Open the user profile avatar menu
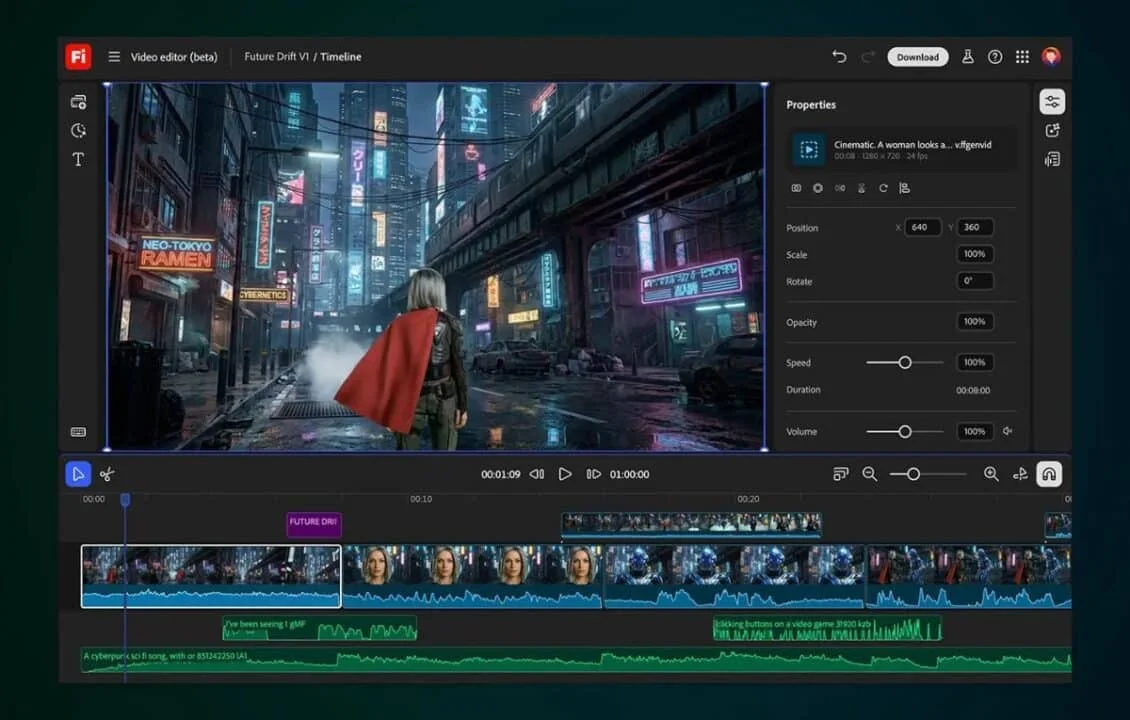 pyautogui.click(x=1051, y=57)
